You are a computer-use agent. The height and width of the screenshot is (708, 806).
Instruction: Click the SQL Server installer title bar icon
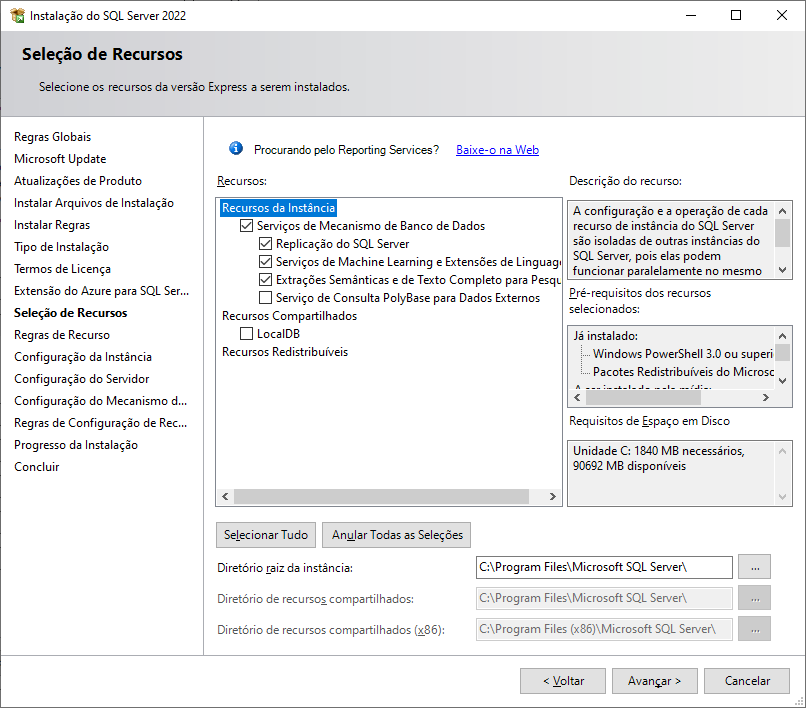click(x=17, y=15)
